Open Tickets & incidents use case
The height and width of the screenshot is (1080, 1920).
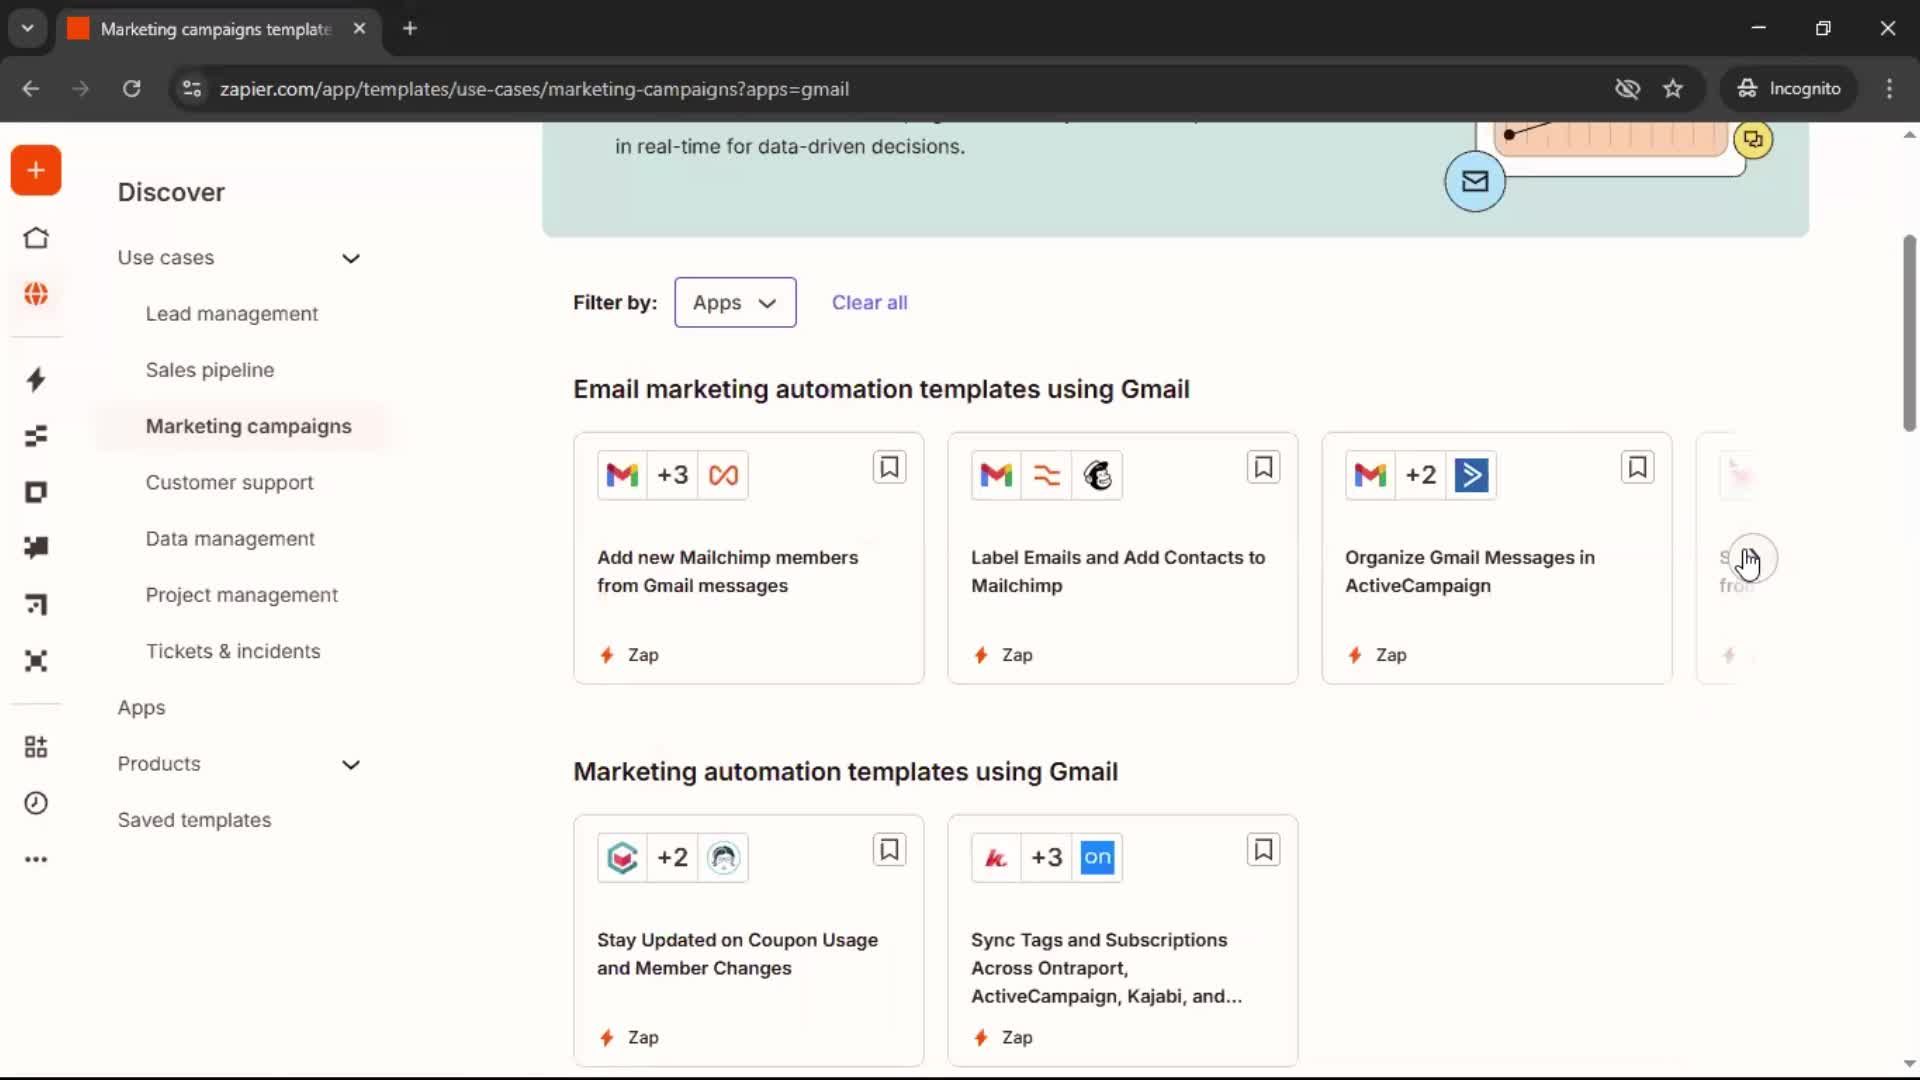click(x=233, y=651)
